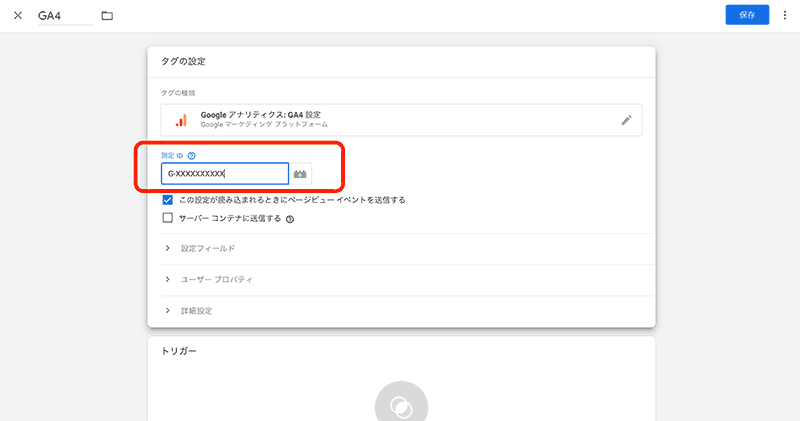
Task: Edit tag type with the pencil icon
Action: [x=626, y=120]
